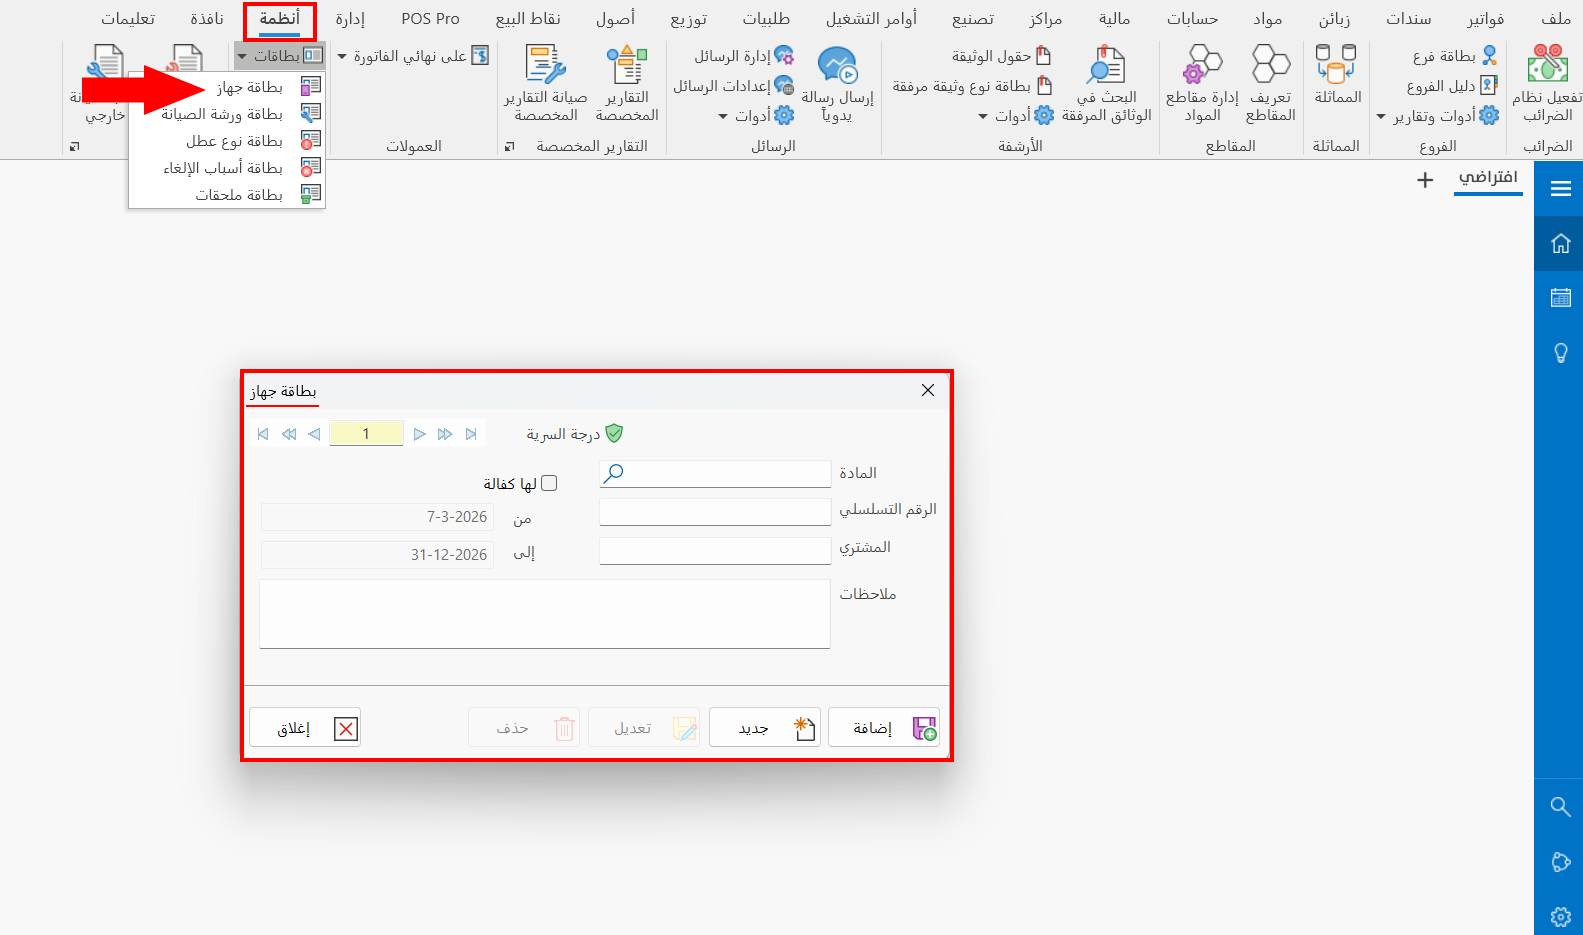Open the home icon in the blue sidebar
Image resolution: width=1583 pixels, height=935 pixels.
click(x=1560, y=244)
